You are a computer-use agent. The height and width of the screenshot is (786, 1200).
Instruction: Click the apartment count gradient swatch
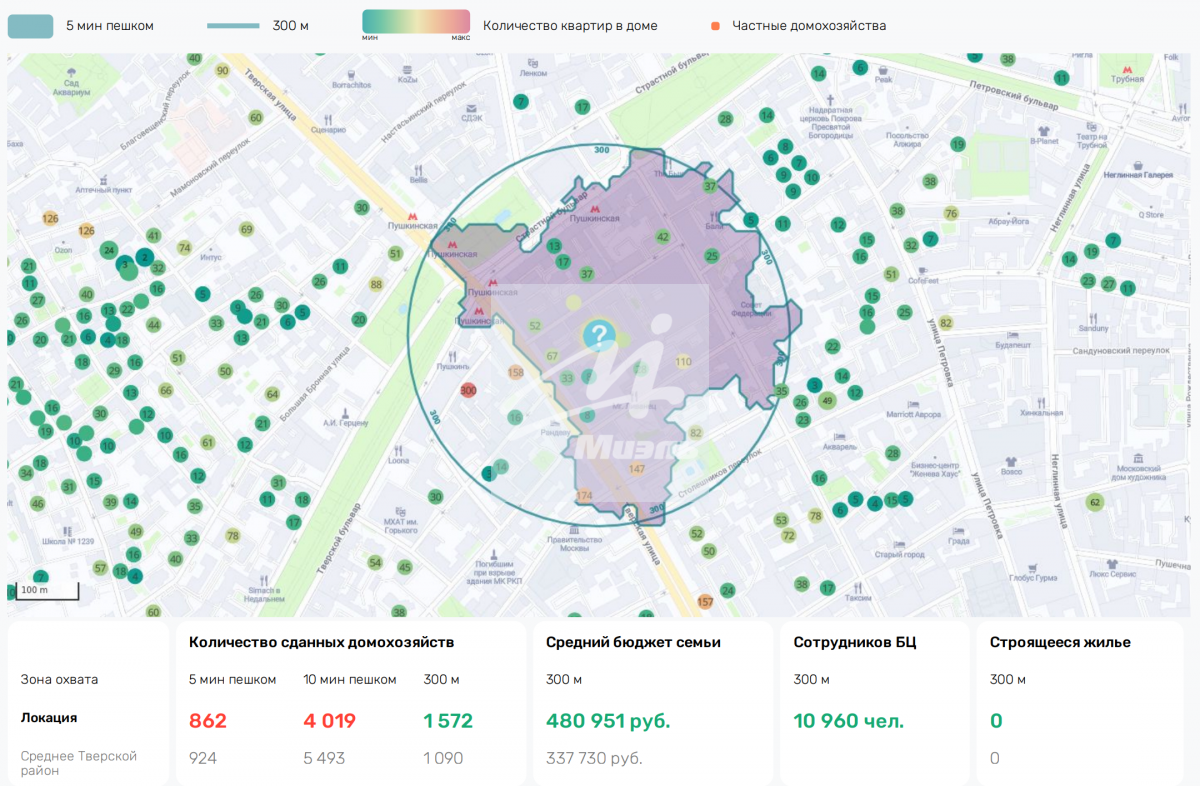point(416,22)
